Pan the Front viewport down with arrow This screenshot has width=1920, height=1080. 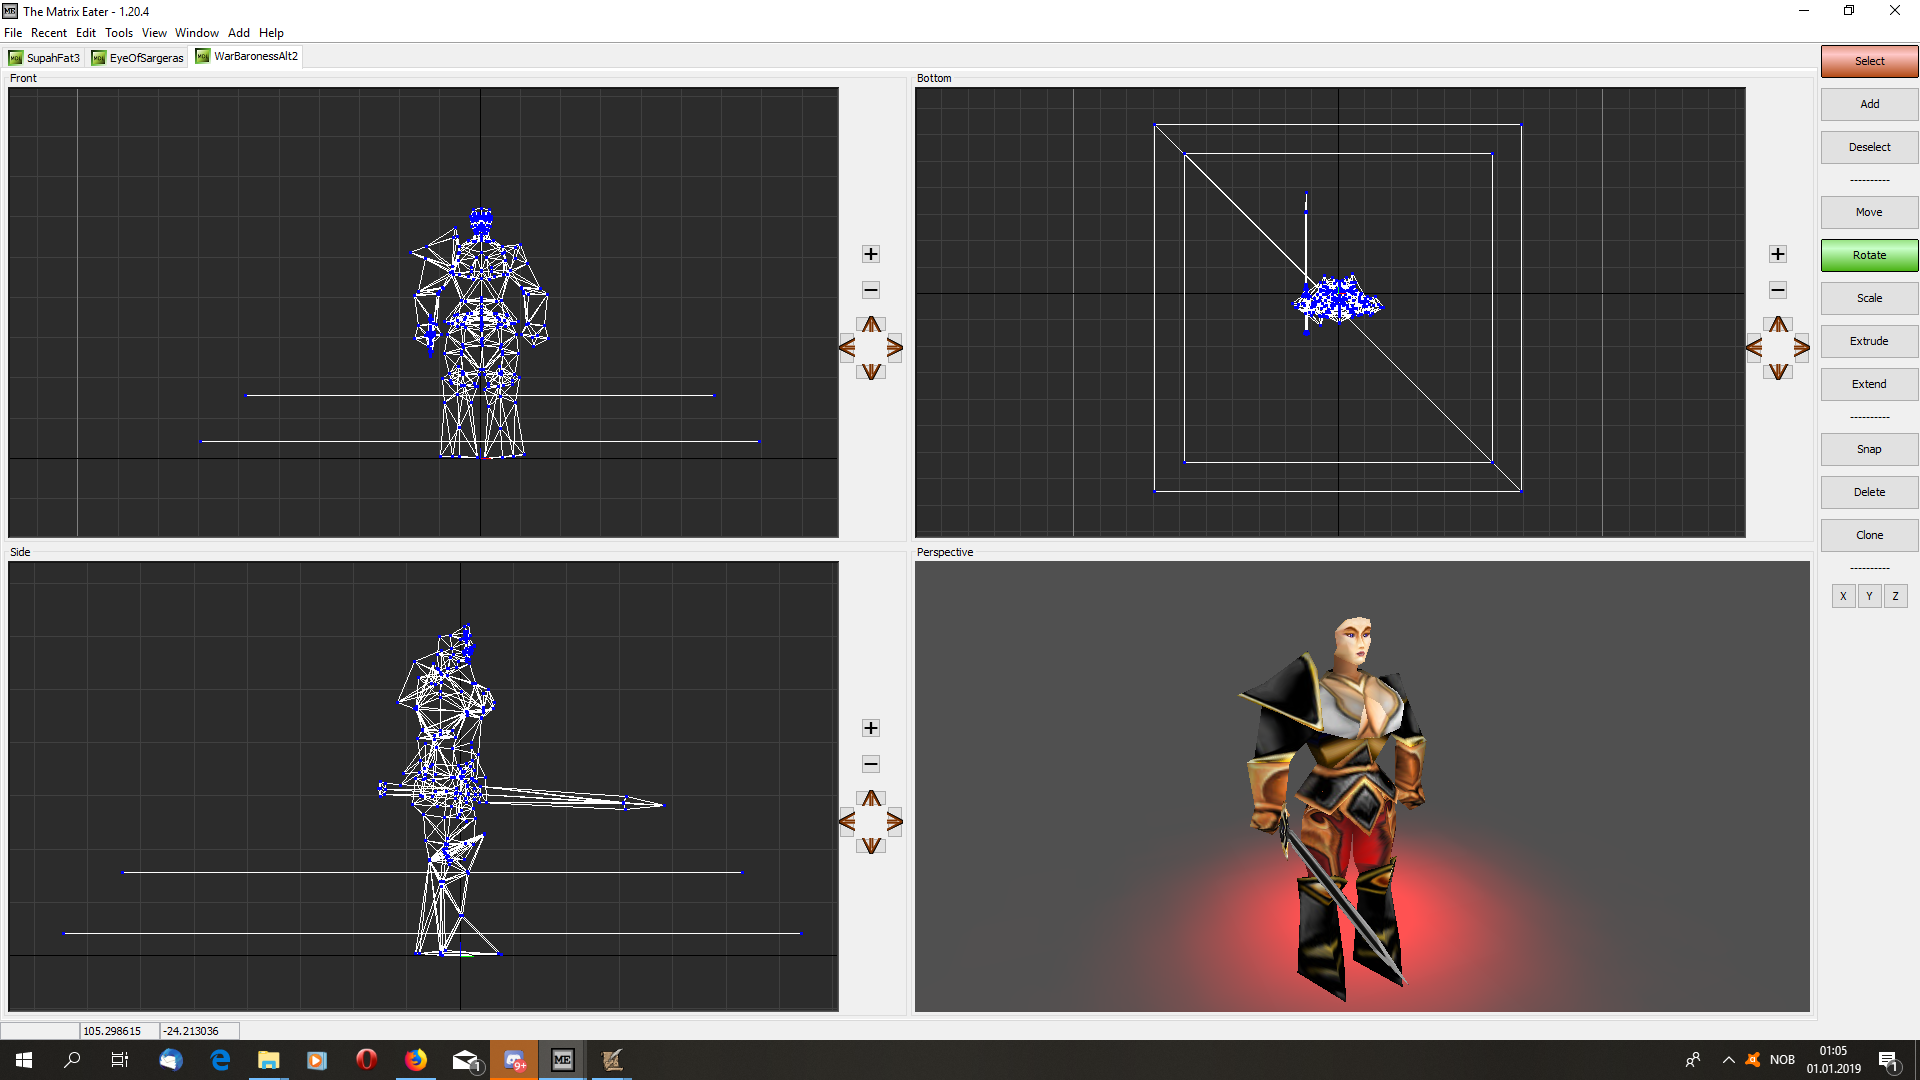(872, 372)
